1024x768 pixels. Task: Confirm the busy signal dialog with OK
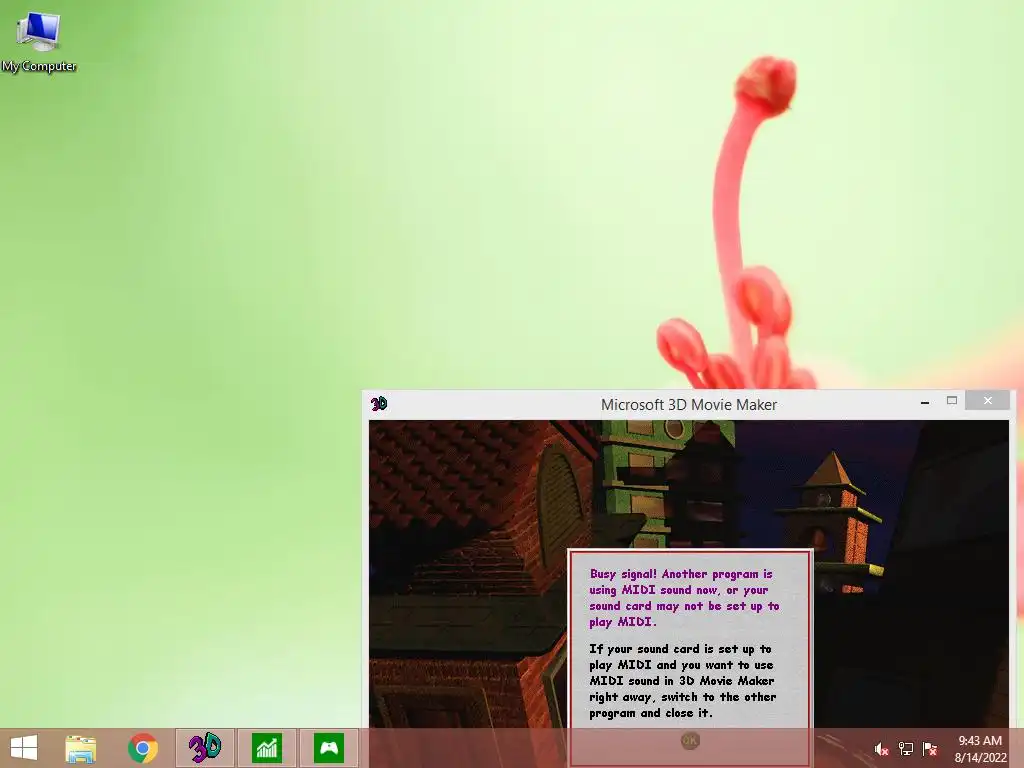pyautogui.click(x=690, y=741)
